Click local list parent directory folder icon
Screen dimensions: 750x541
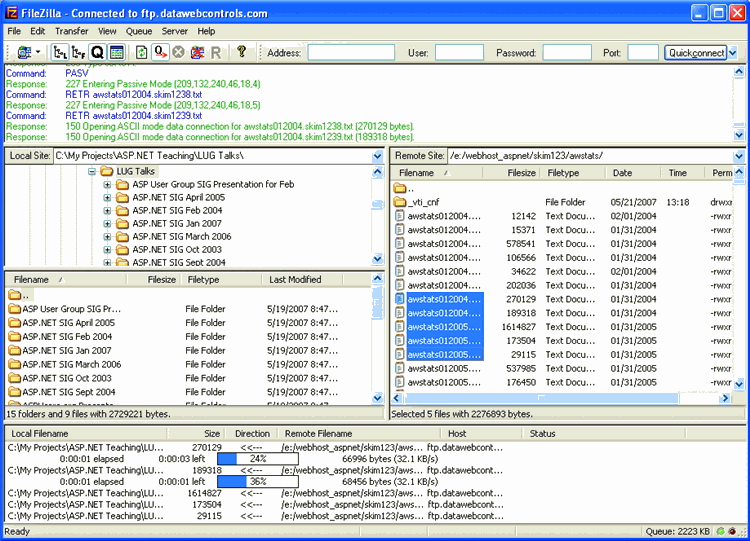point(15,295)
